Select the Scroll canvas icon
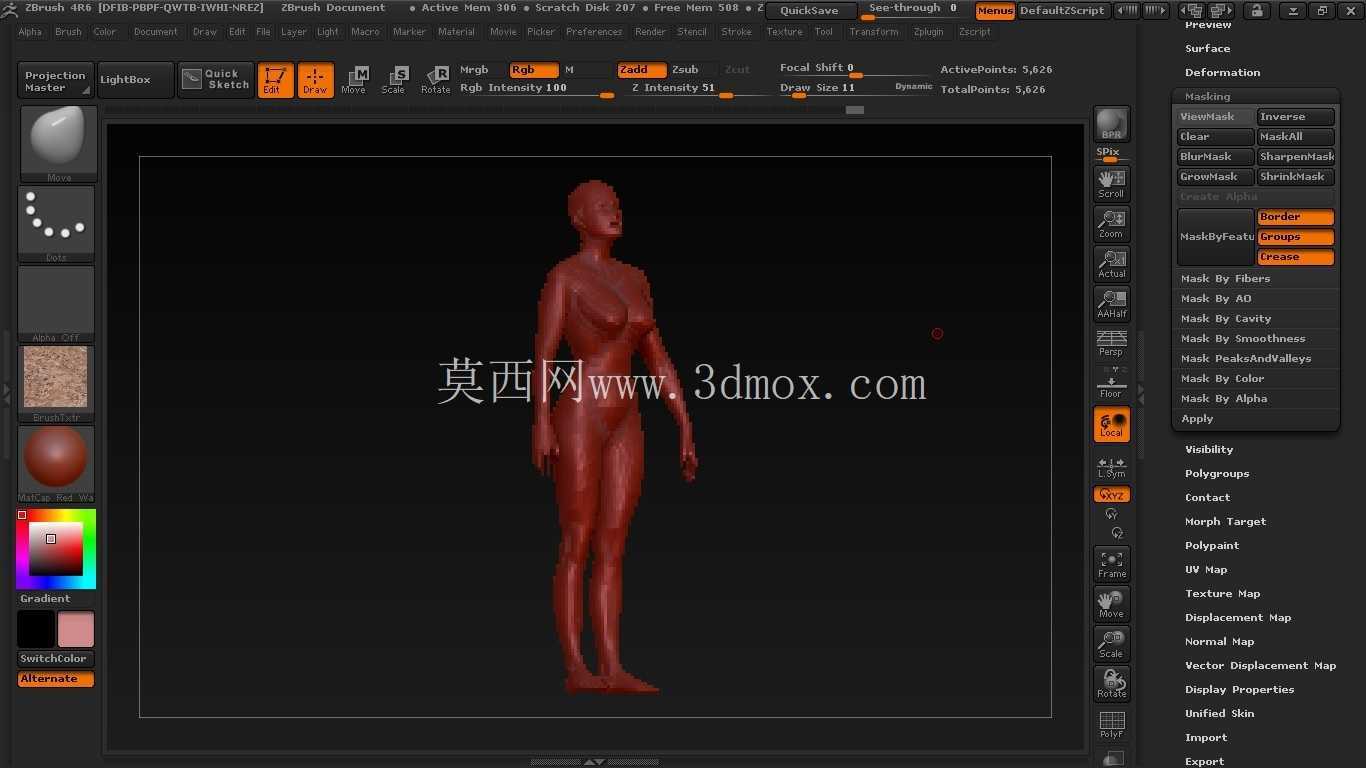 (x=1111, y=183)
